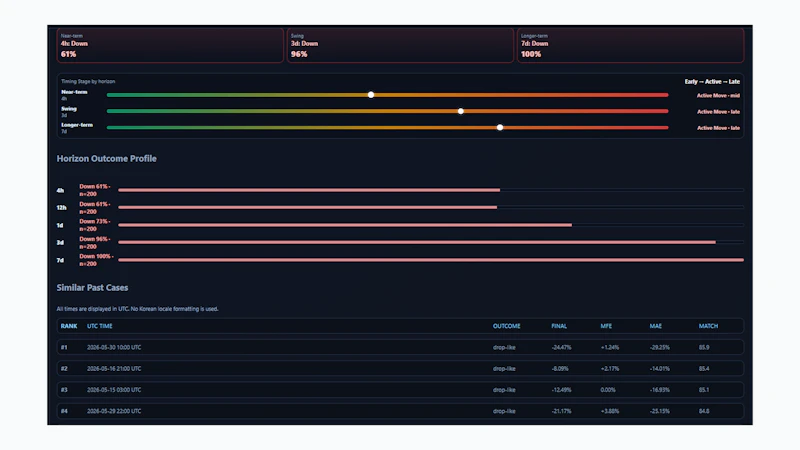Click FINAL value -8.09% in row #2

coord(560,368)
